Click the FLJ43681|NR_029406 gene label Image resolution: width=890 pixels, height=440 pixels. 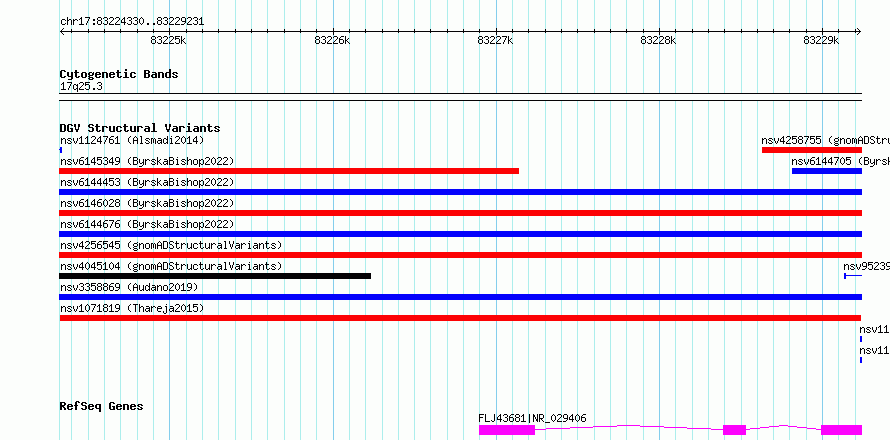(533, 418)
